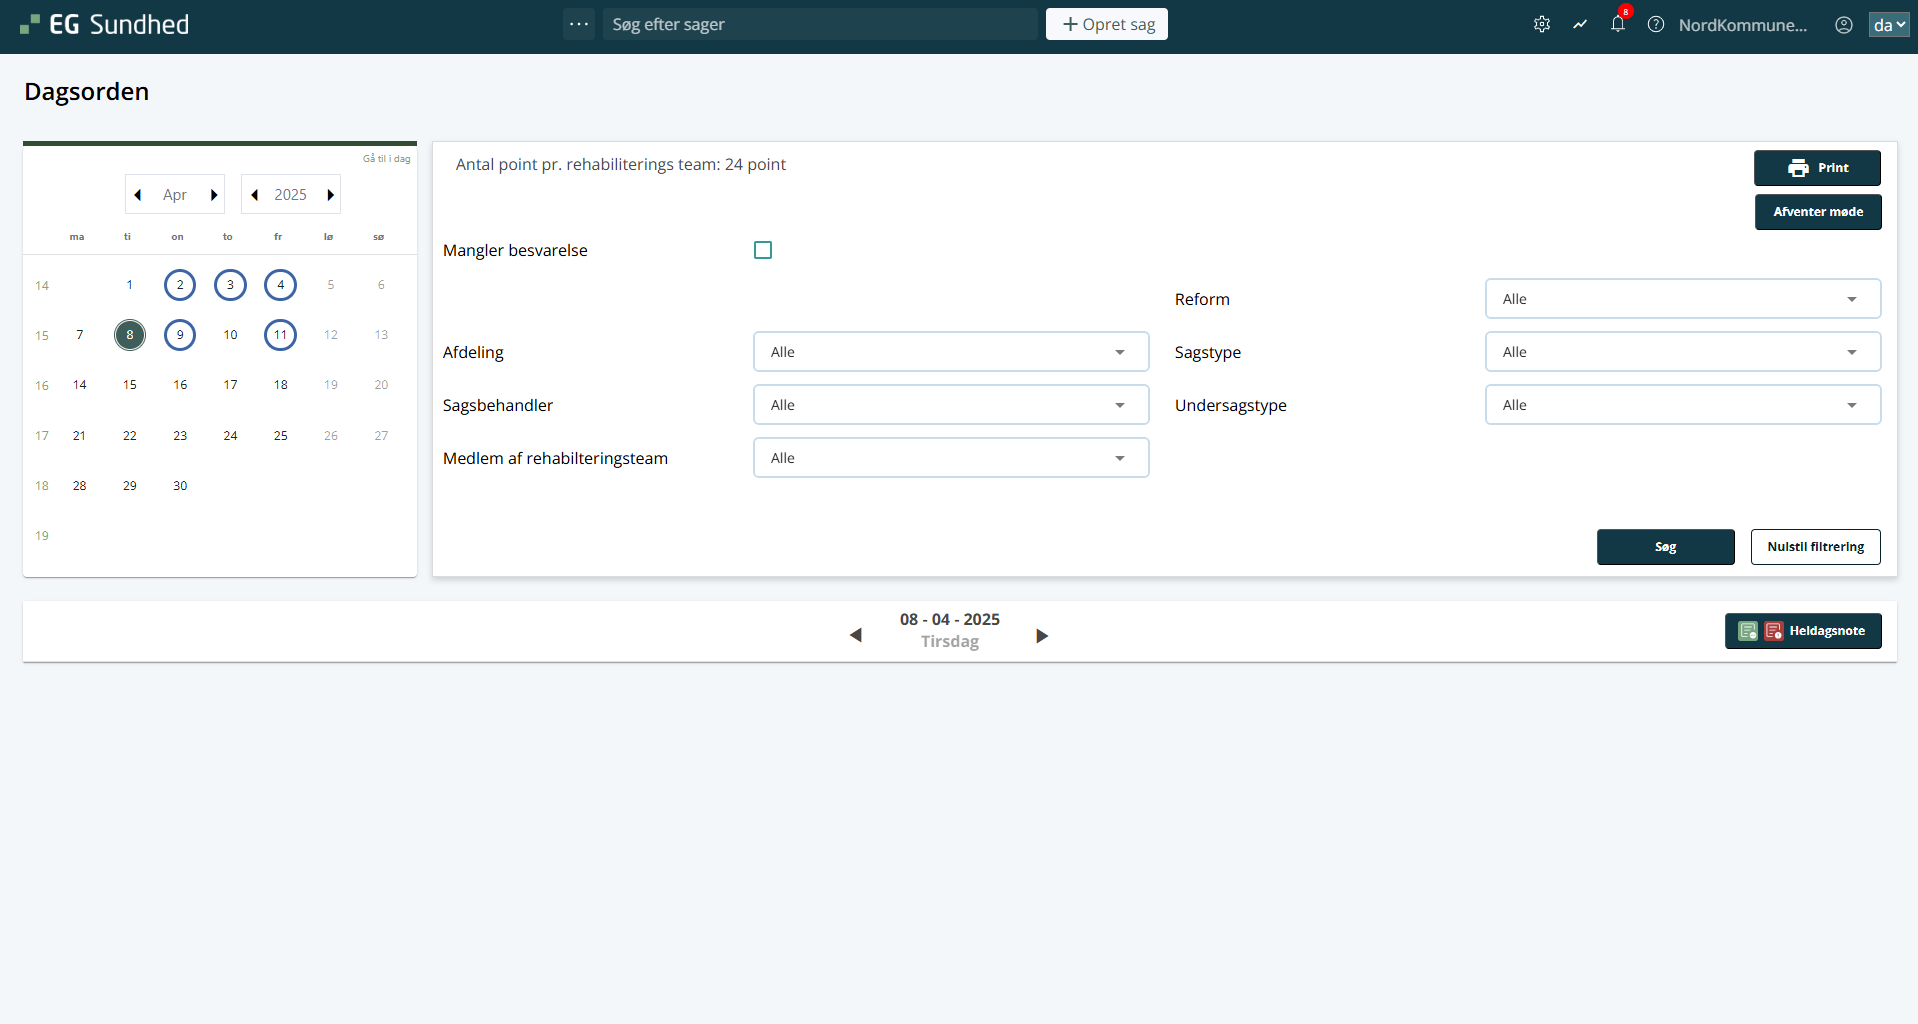Go to next day arrow
The width and height of the screenshot is (1918, 1024).
(x=1042, y=636)
